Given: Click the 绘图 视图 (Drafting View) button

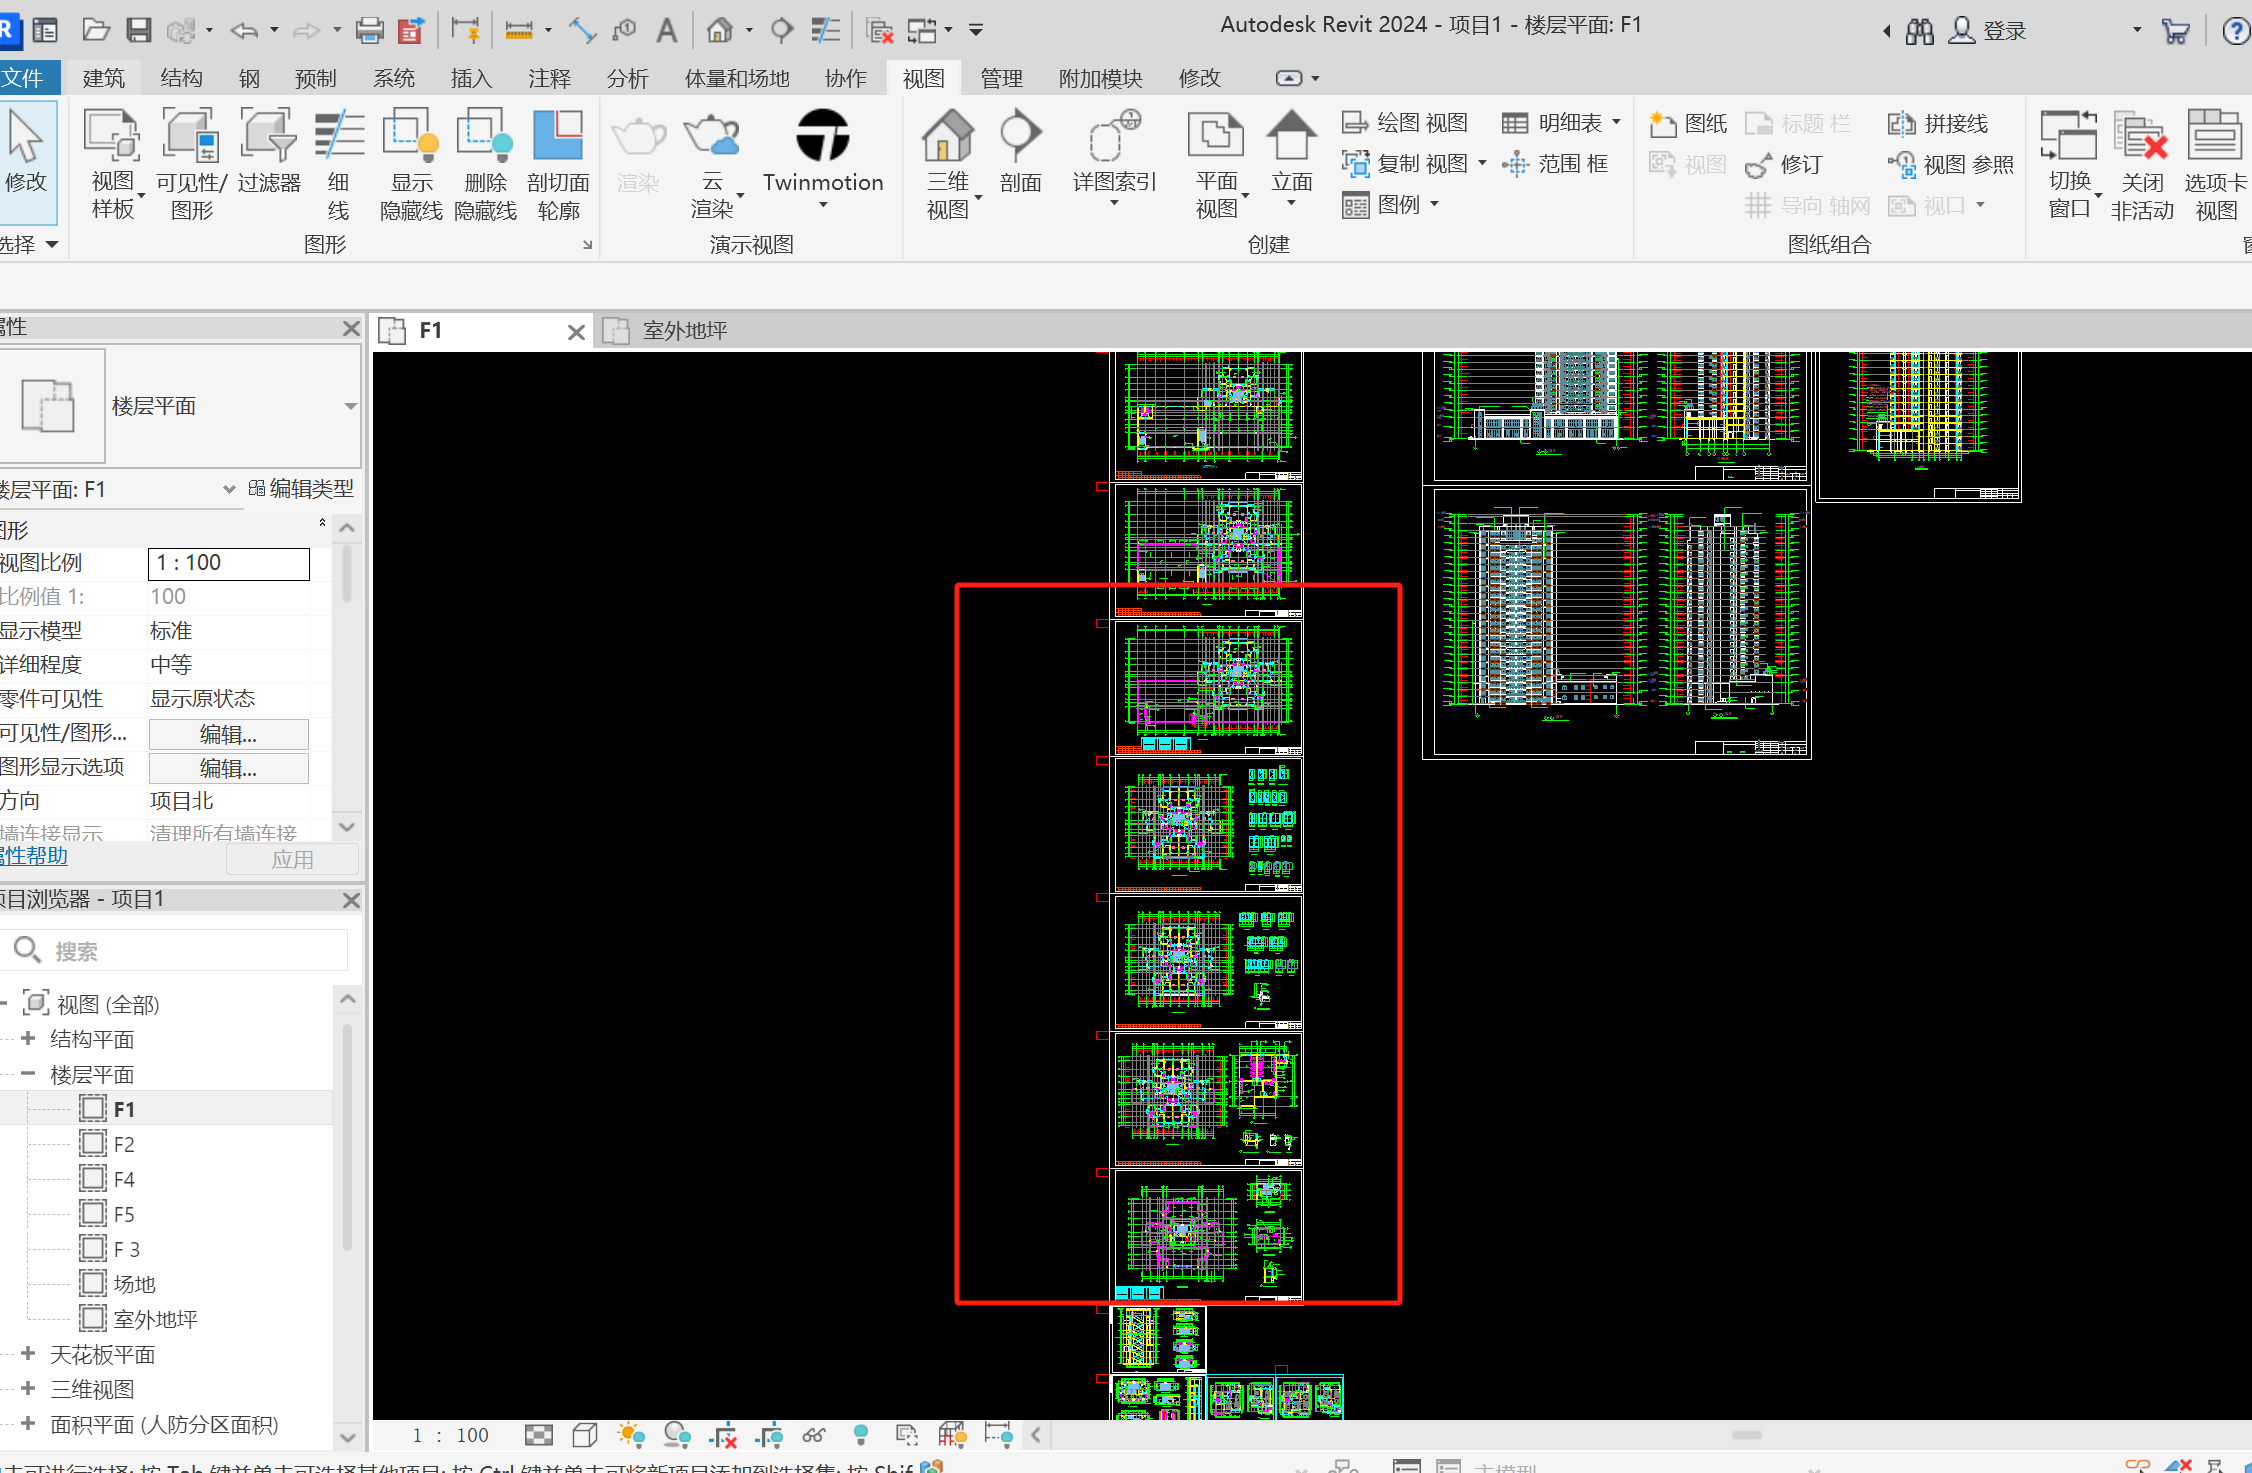Looking at the screenshot, I should [1405, 123].
